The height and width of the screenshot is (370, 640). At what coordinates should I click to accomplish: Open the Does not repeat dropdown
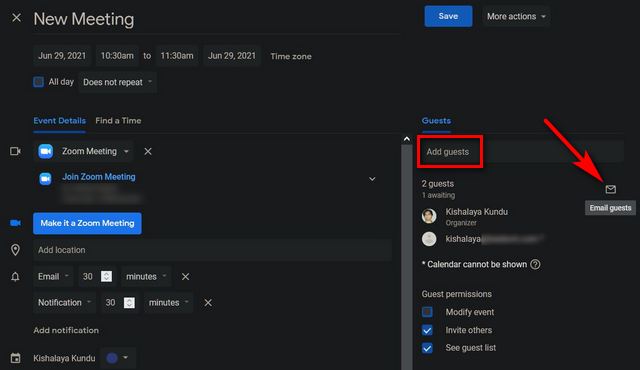pyautogui.click(x=118, y=82)
